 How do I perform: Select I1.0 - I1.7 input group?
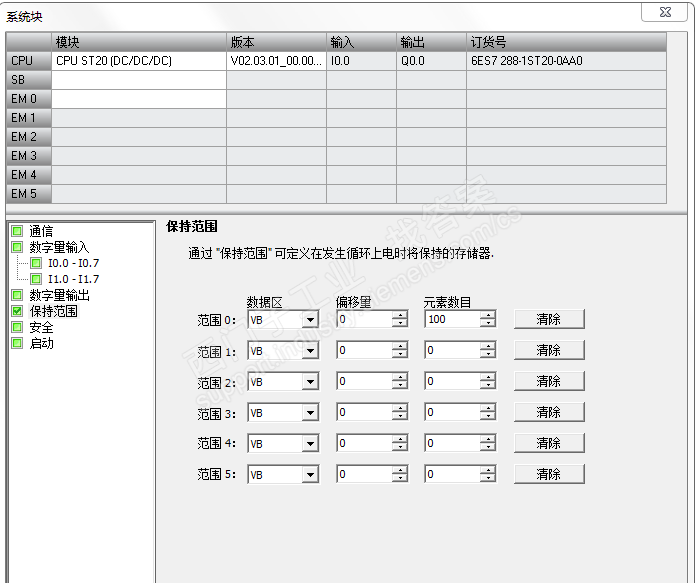pos(73,279)
